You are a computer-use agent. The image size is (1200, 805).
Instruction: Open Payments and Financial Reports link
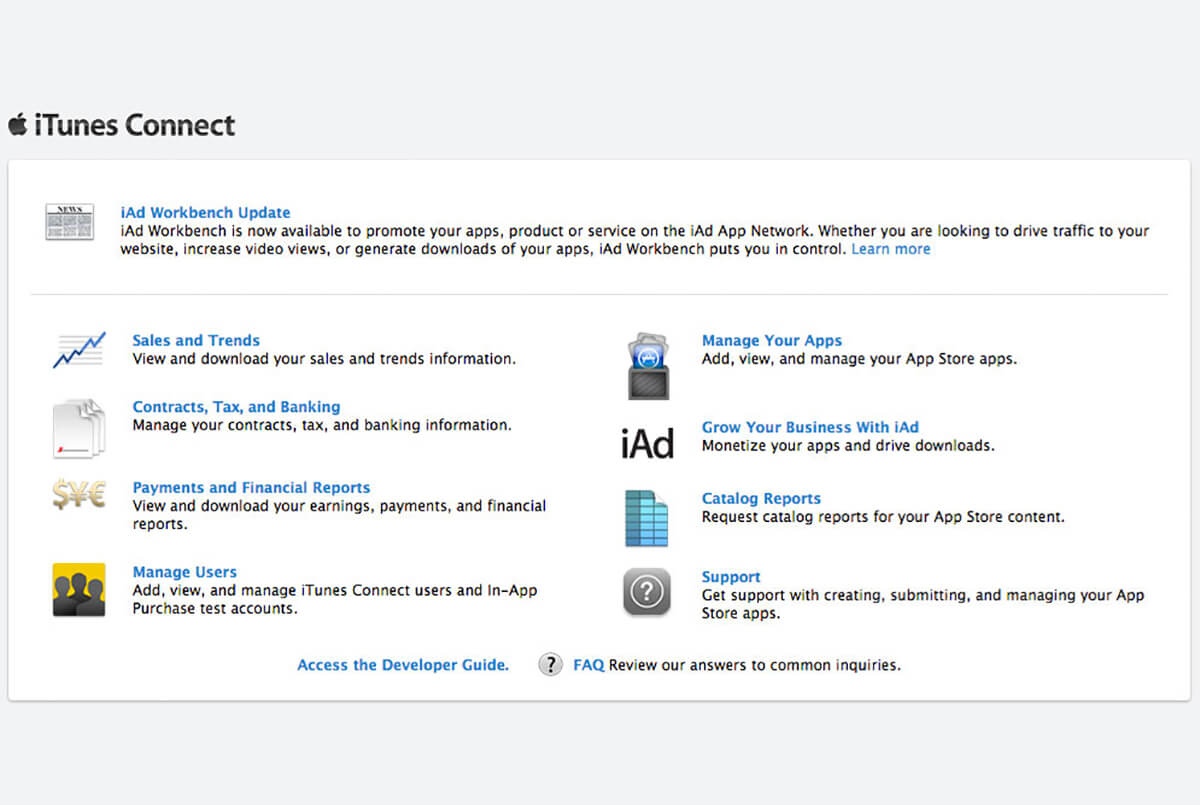click(251, 488)
